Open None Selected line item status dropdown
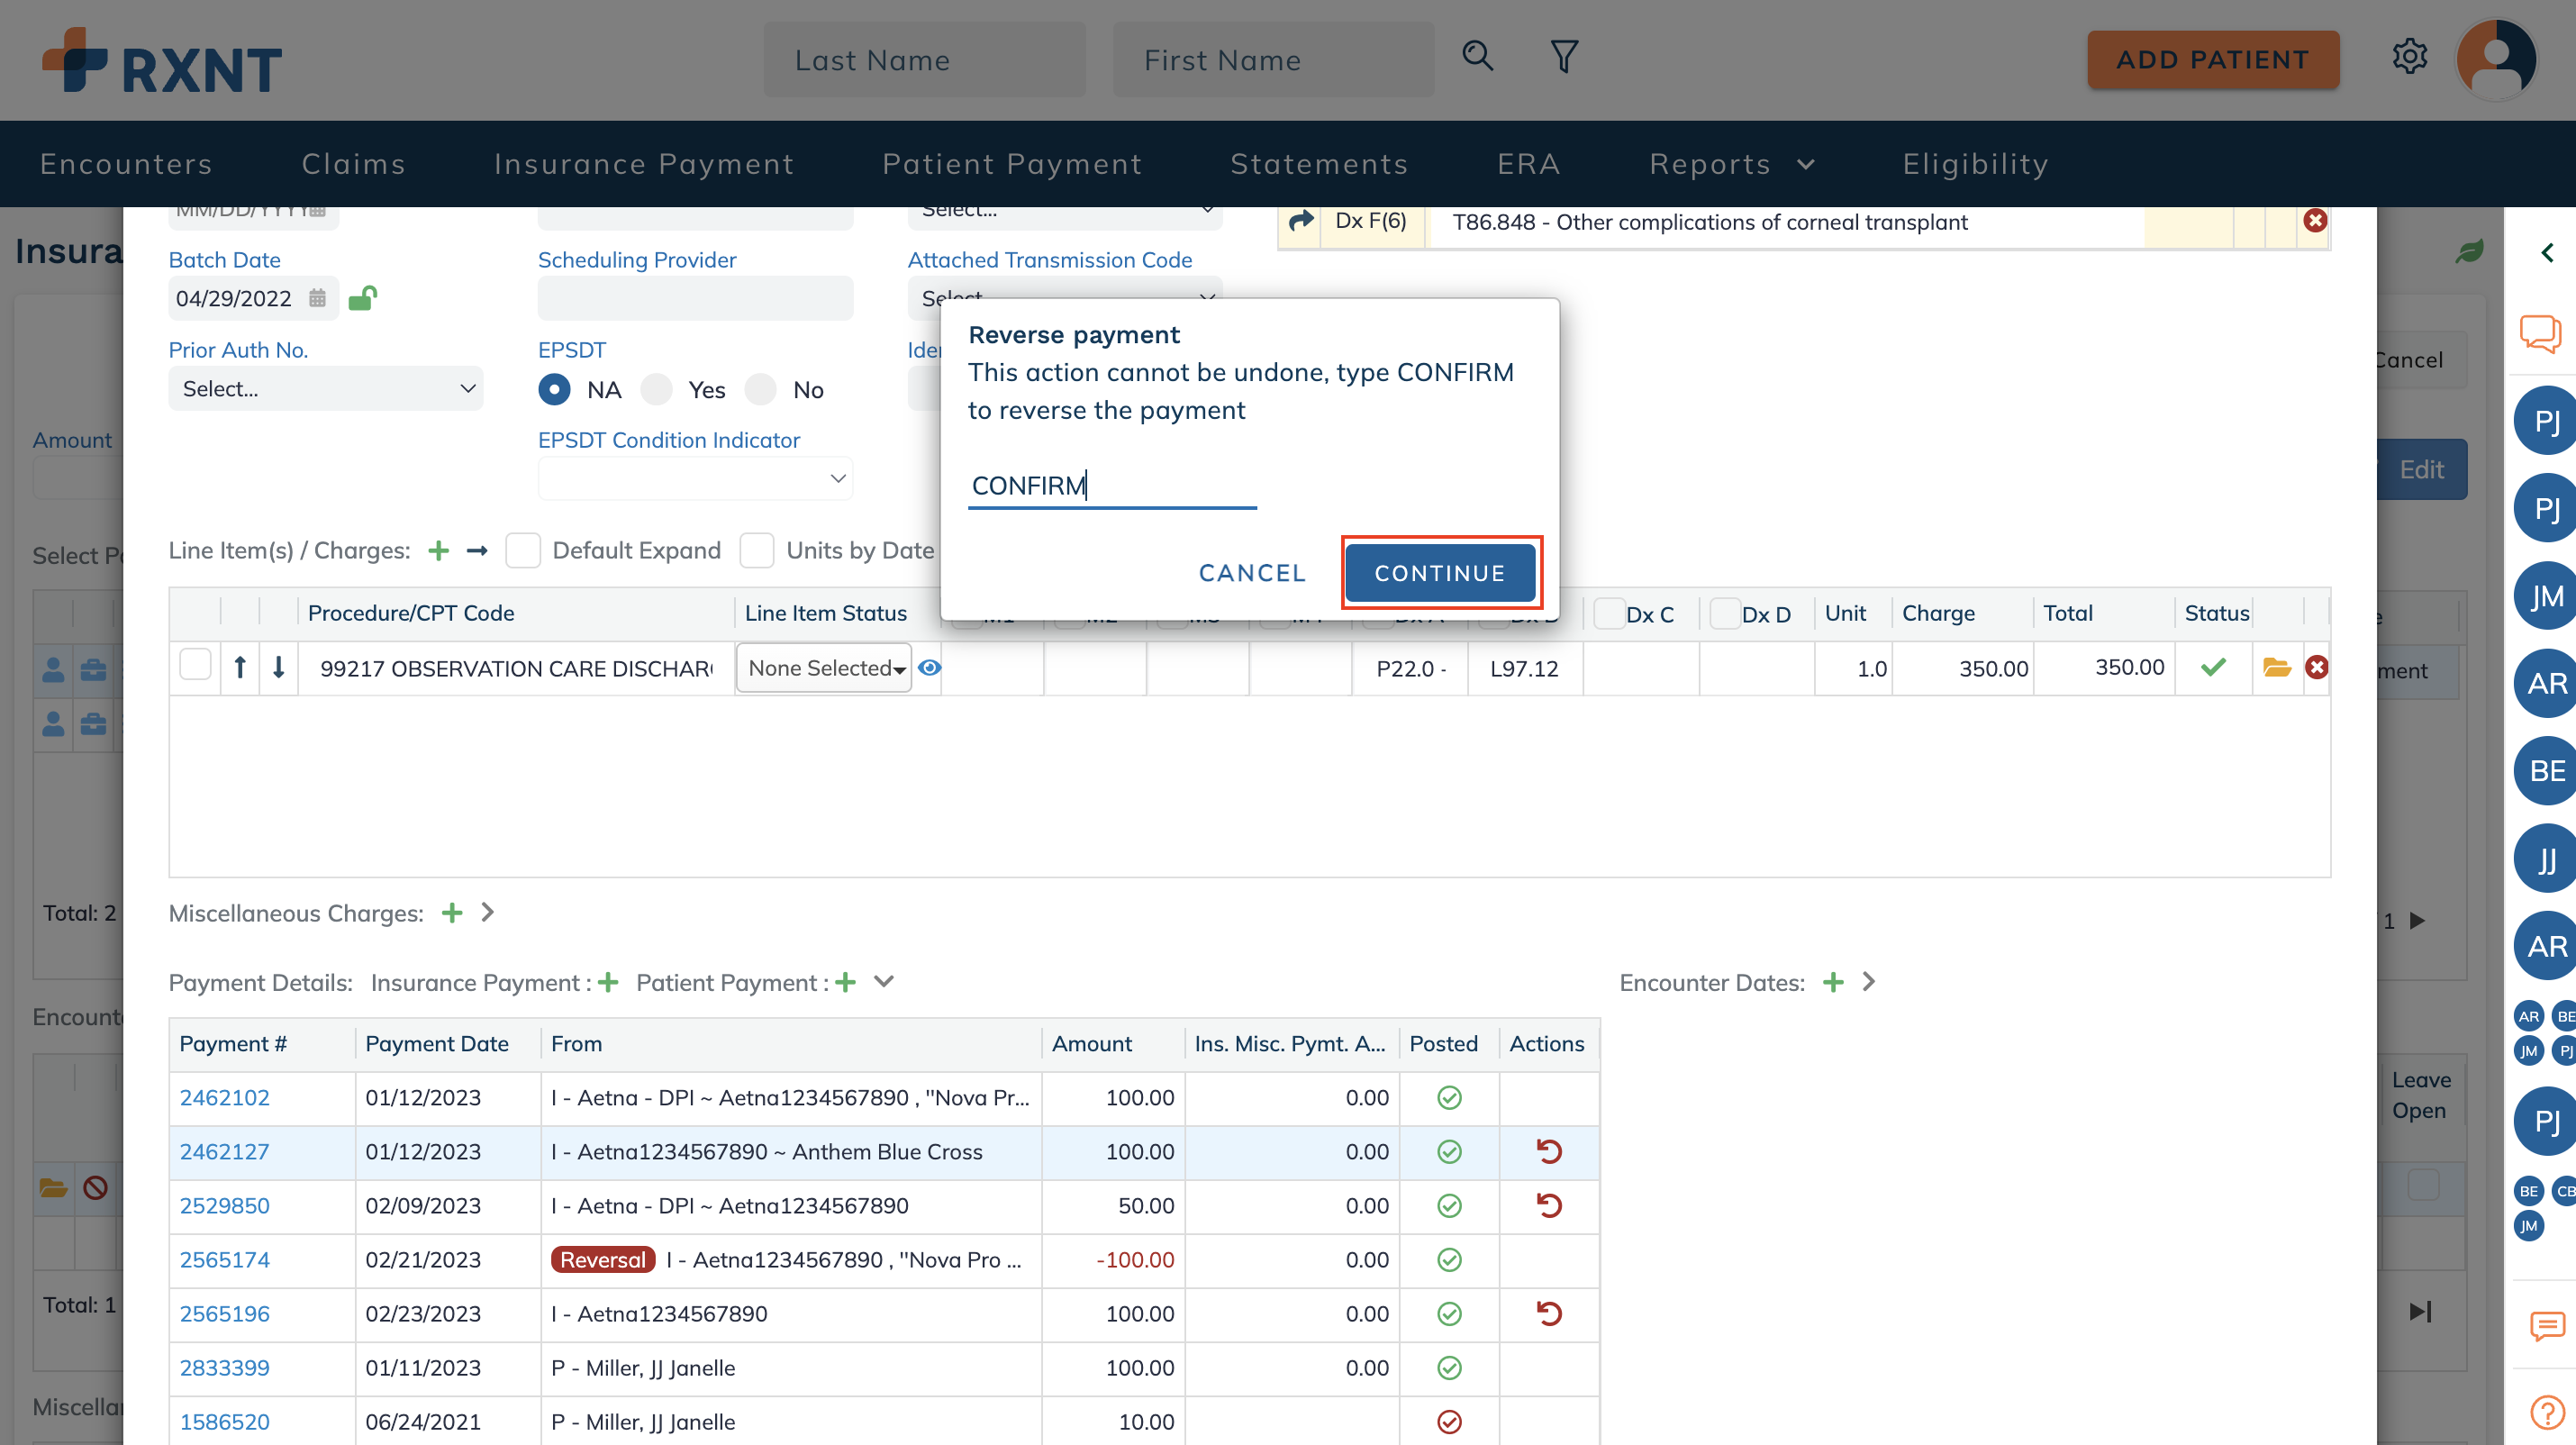Screen dimensions: 2576x1445 click(x=824, y=667)
